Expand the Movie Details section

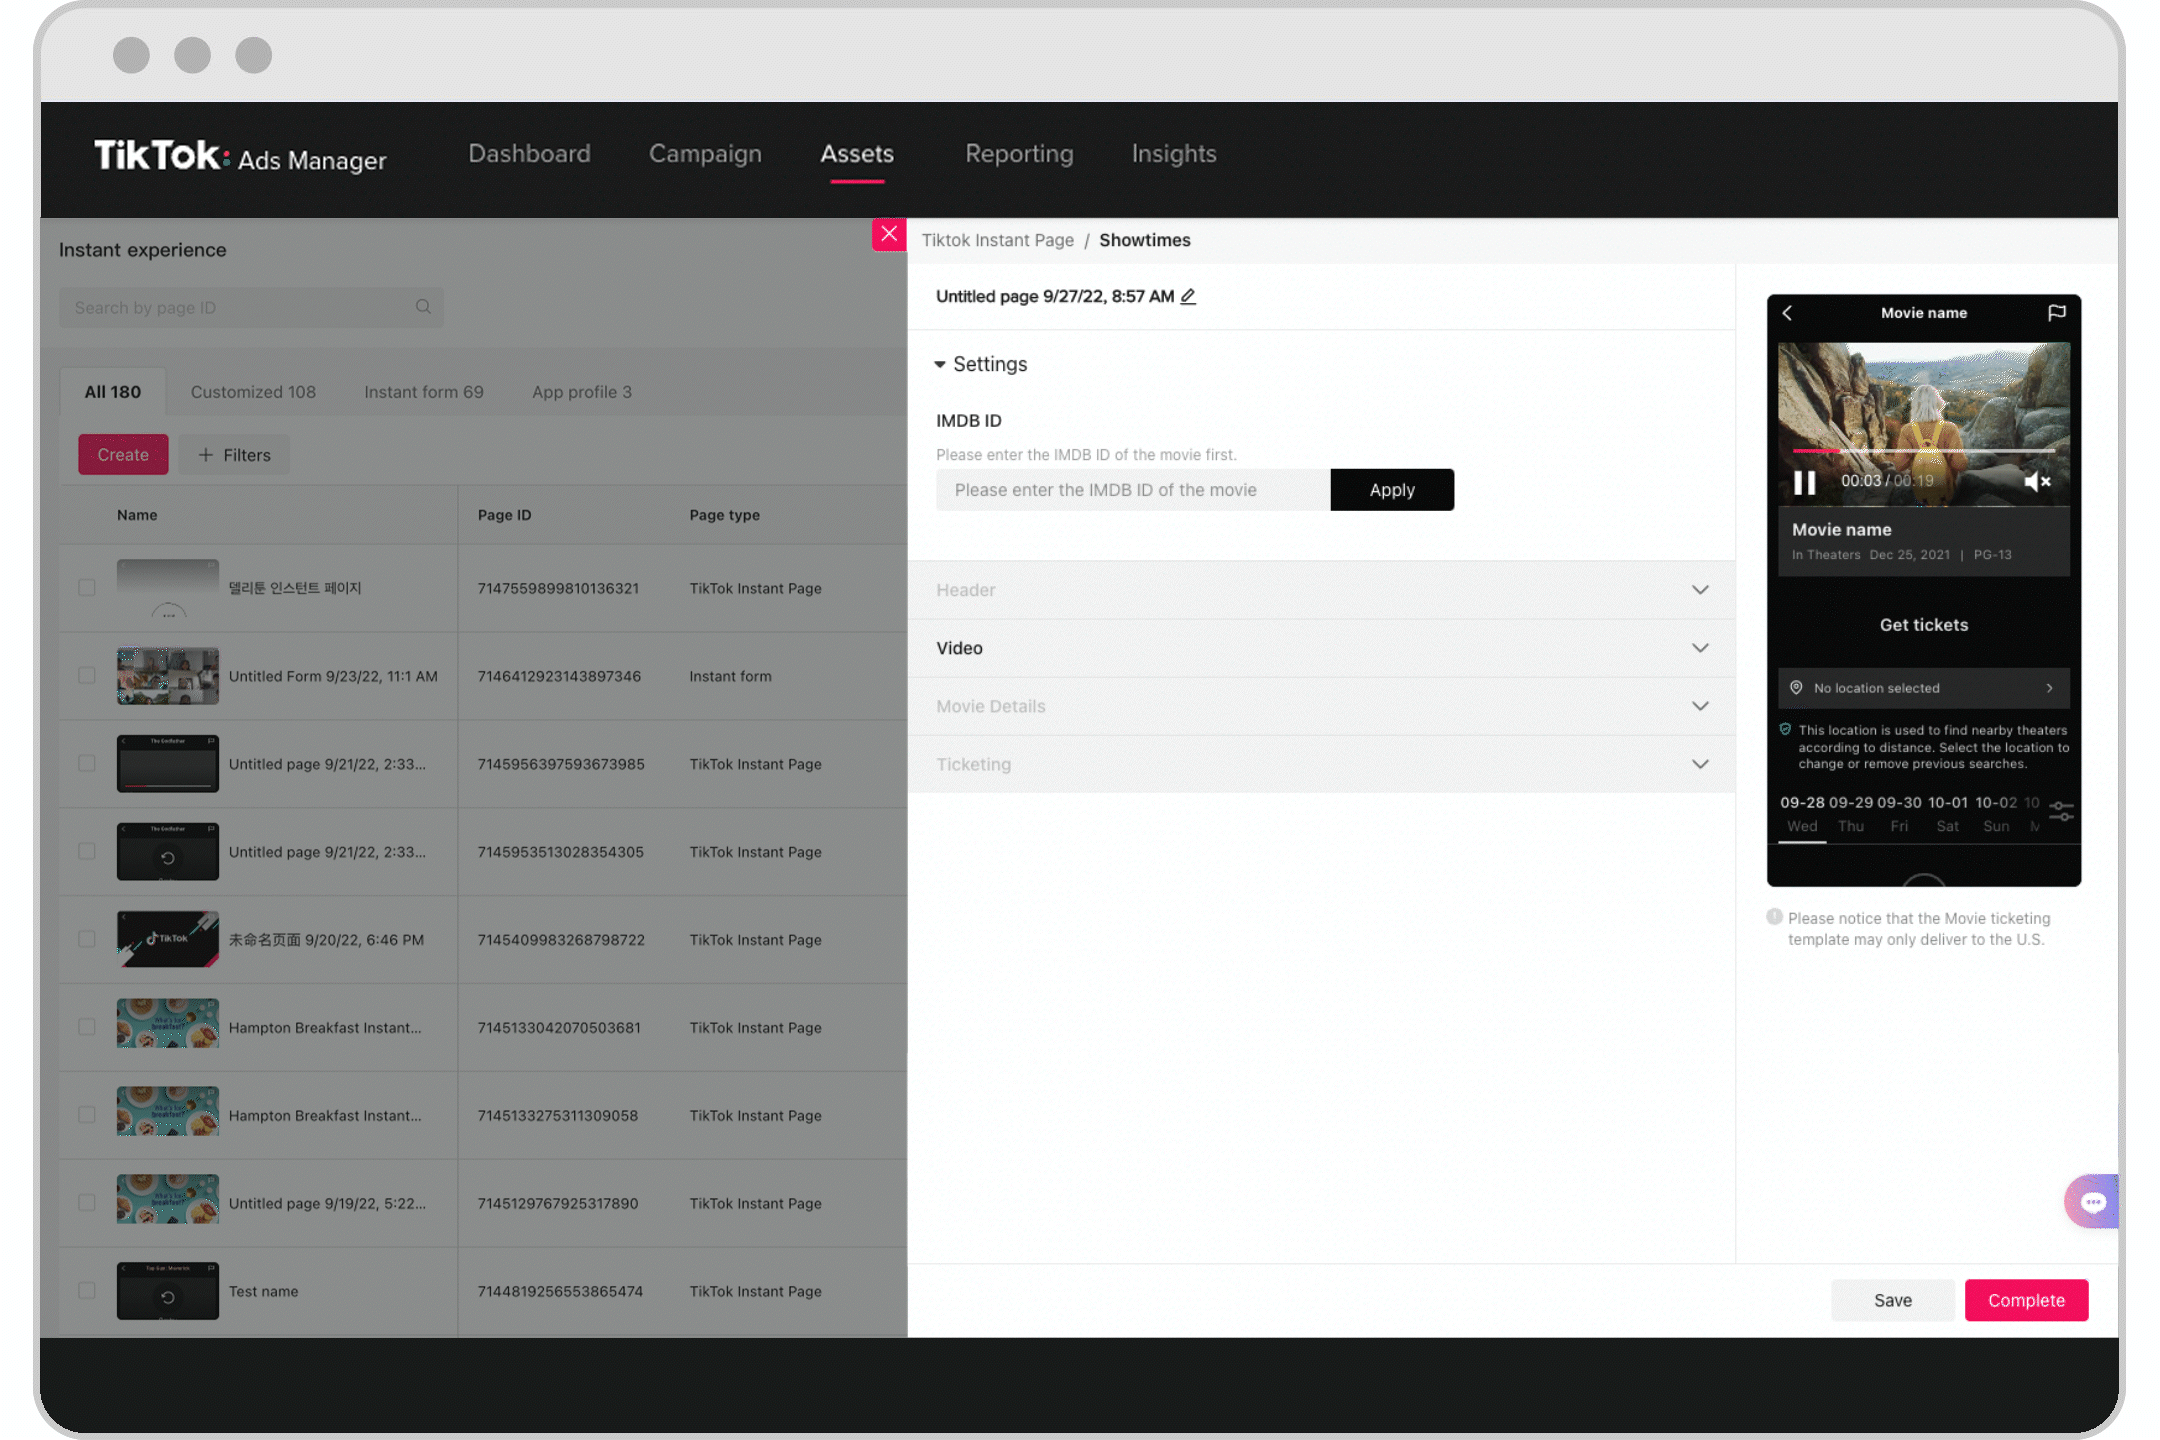click(x=1321, y=706)
